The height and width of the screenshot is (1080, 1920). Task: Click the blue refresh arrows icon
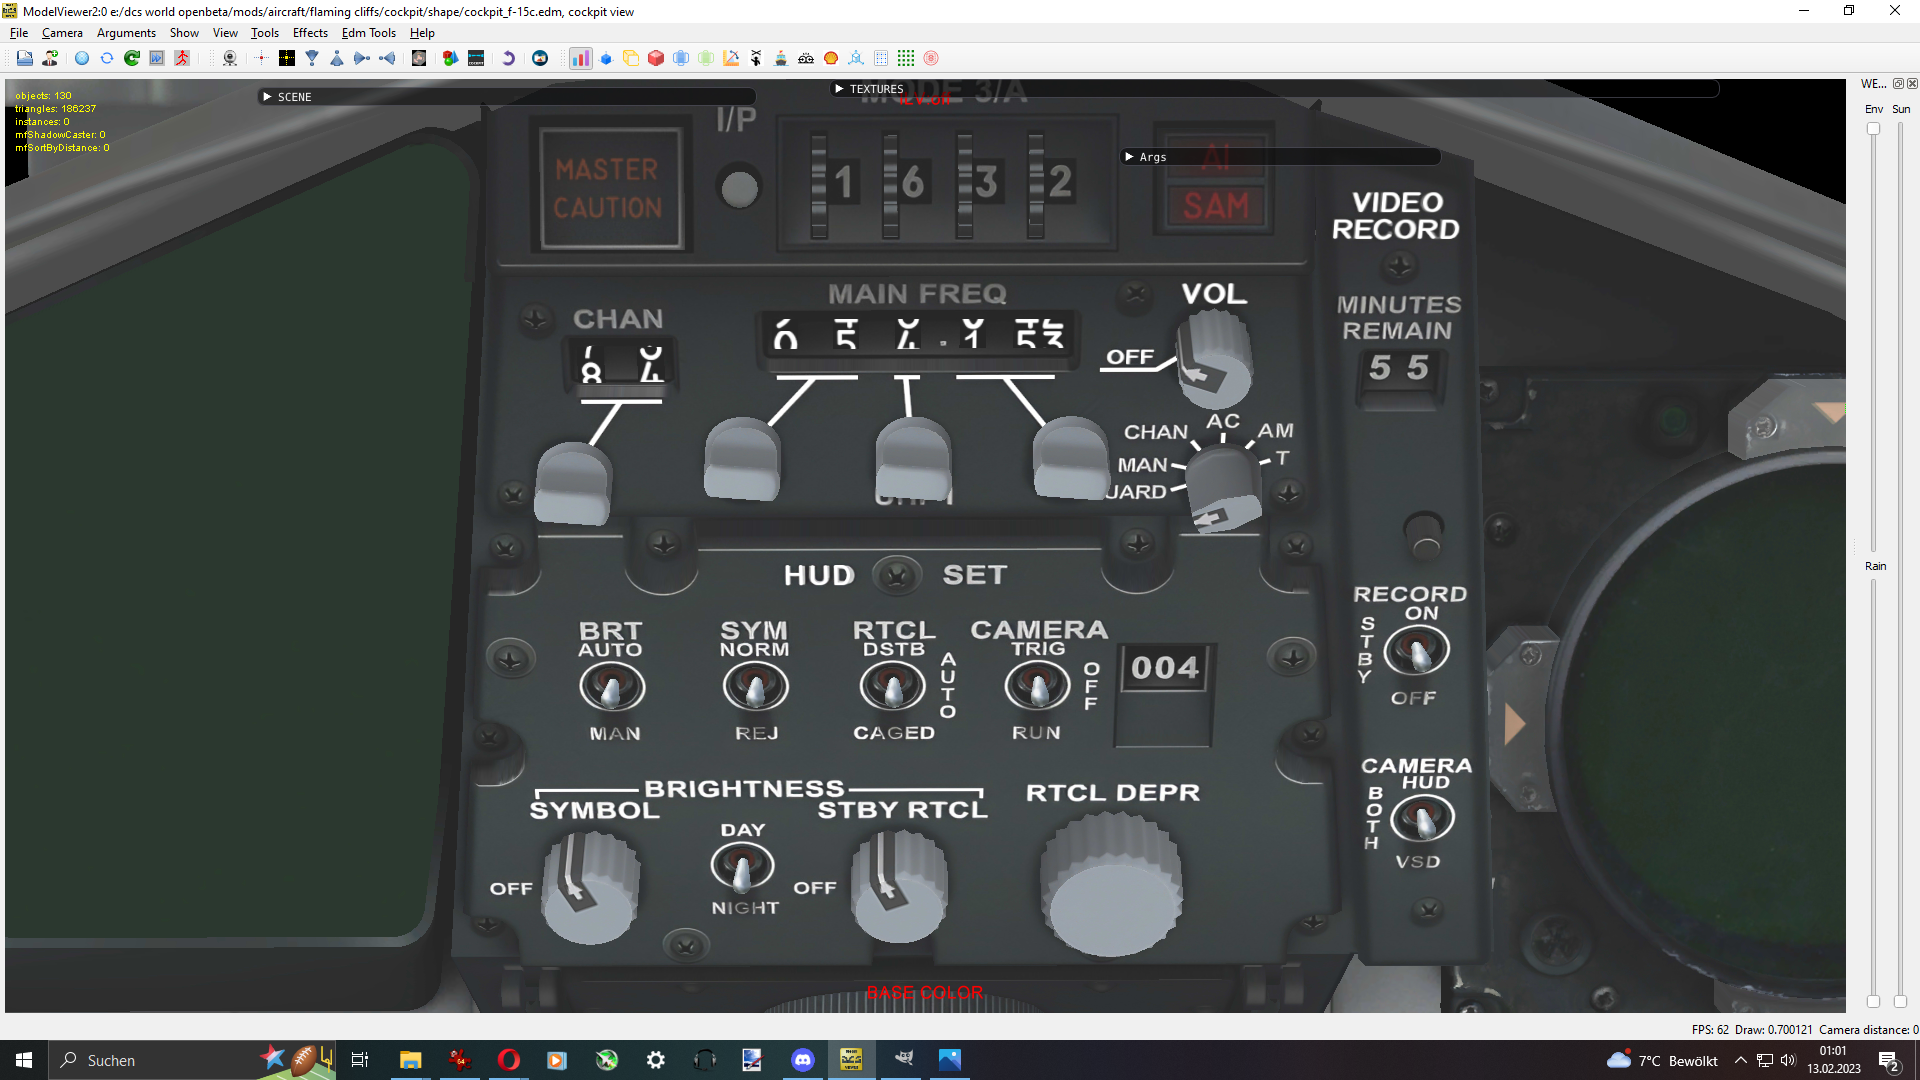click(x=107, y=58)
